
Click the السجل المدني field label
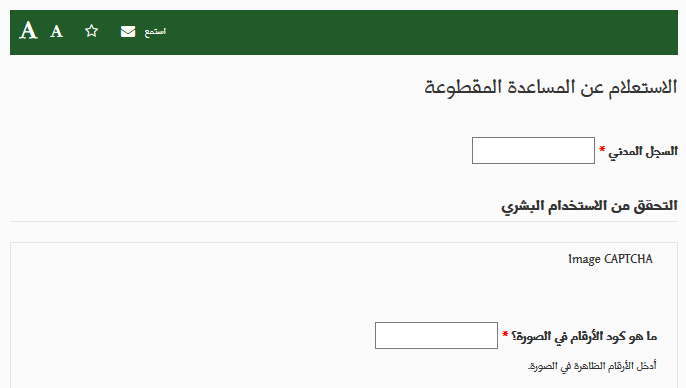(x=643, y=152)
